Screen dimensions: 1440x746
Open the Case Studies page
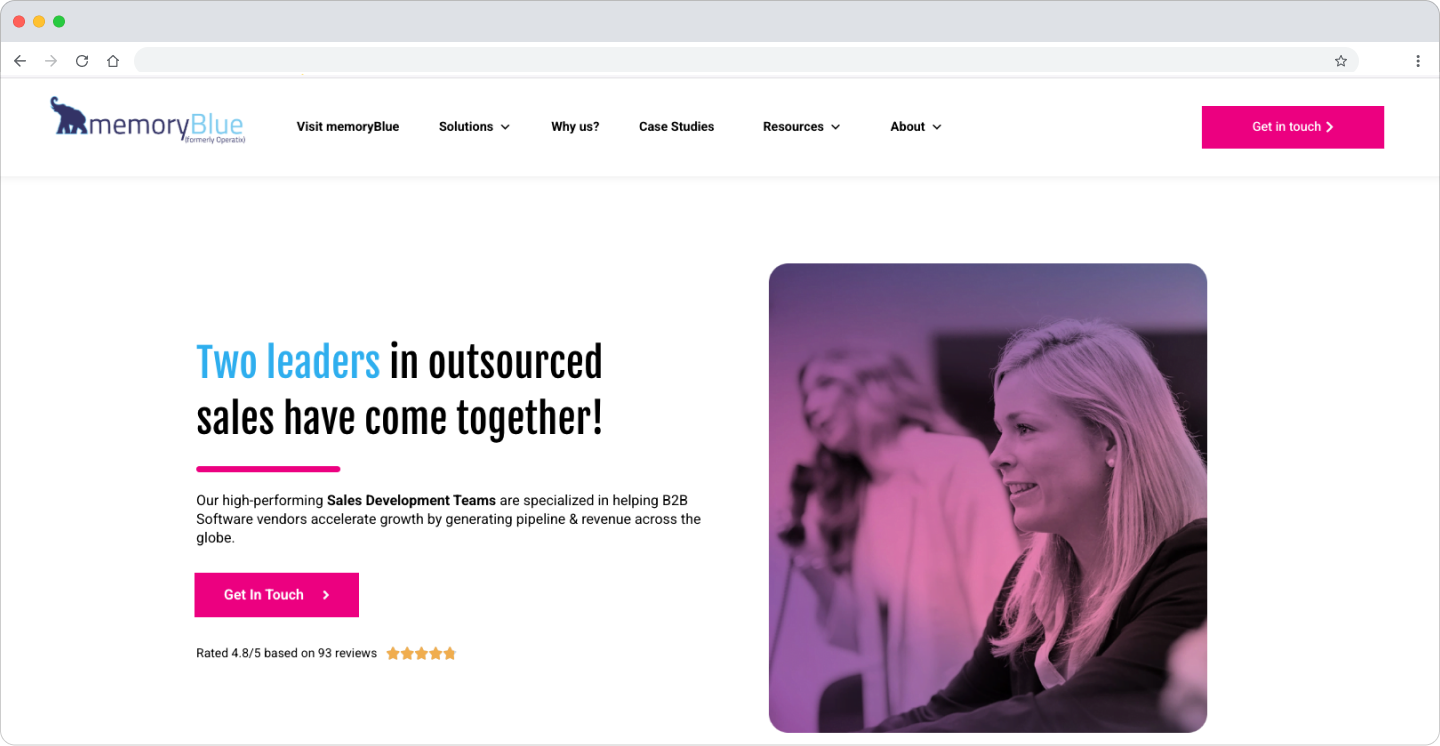677,127
